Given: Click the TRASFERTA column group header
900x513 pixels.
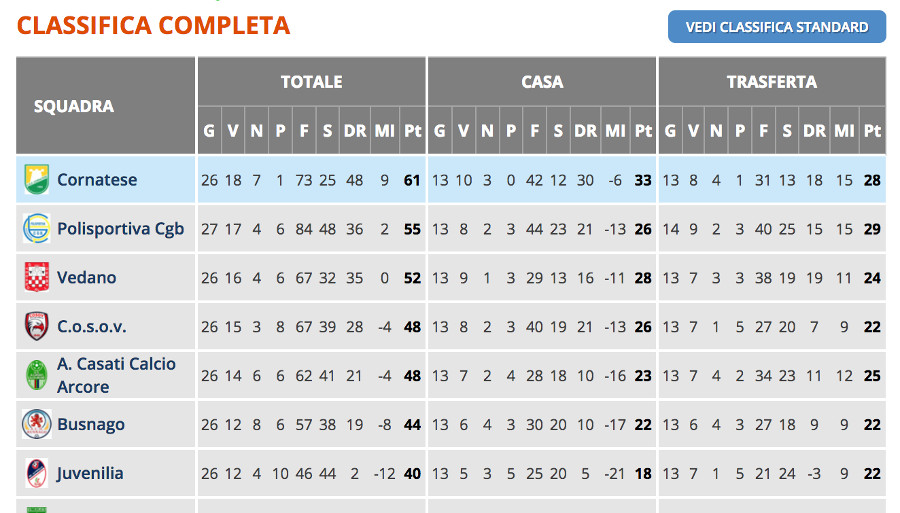Looking at the screenshot, I should tap(772, 81).
